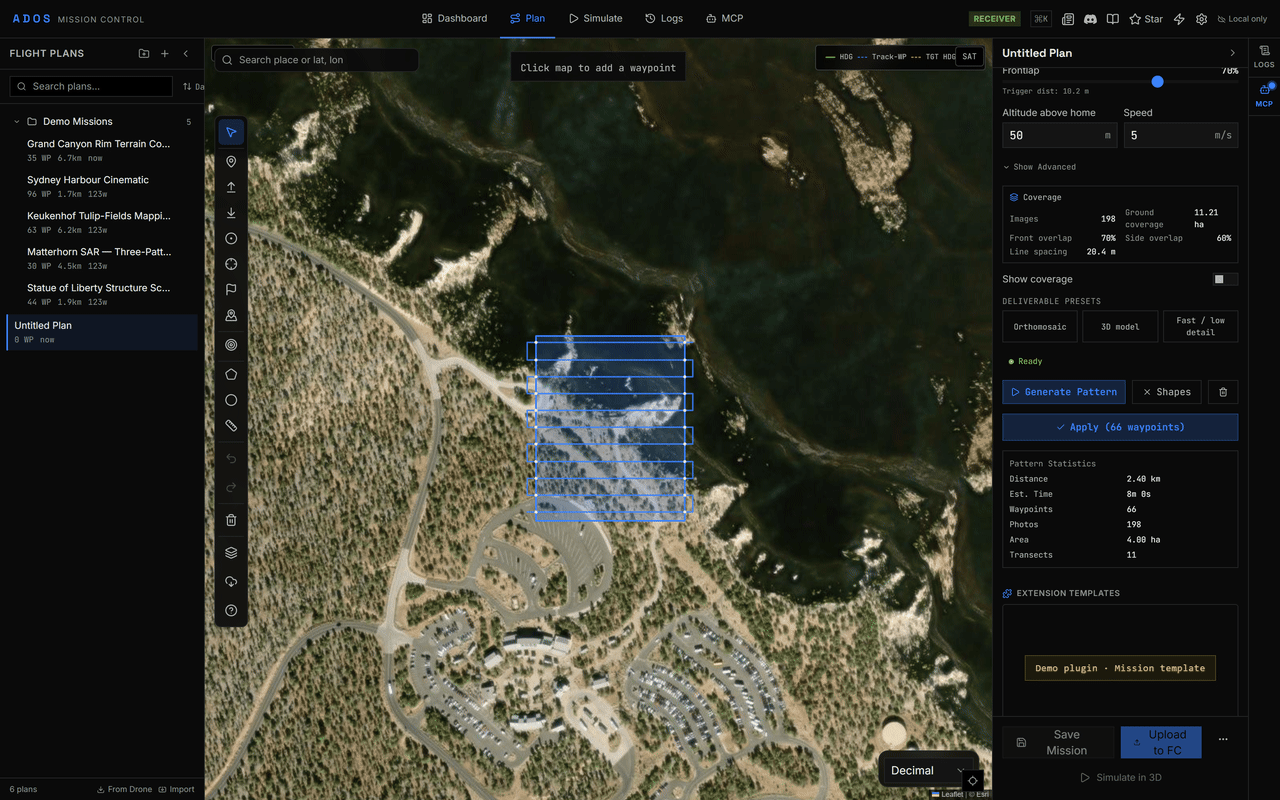Select the Fast / low detail preset
This screenshot has width=1280, height=800.
click(x=1200, y=326)
